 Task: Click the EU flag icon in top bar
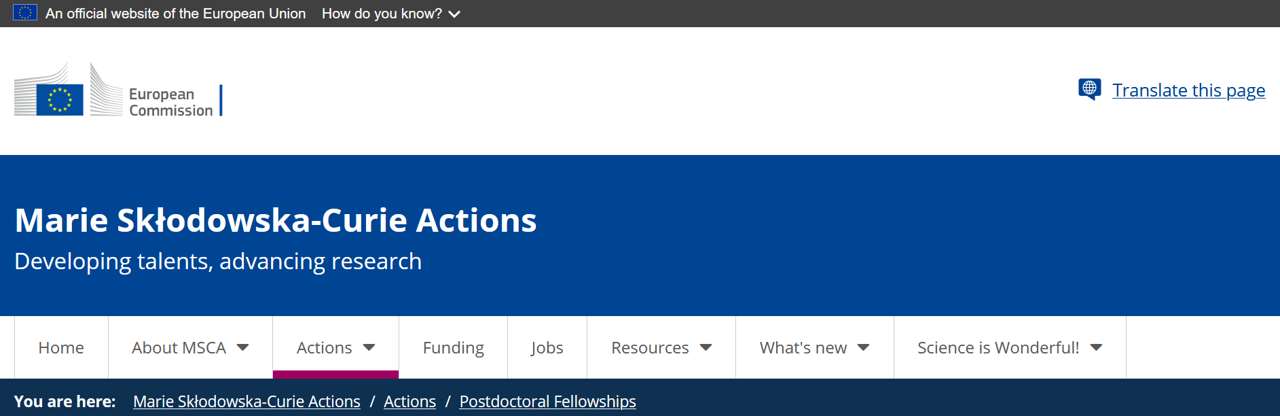pyautogui.click(x=25, y=13)
